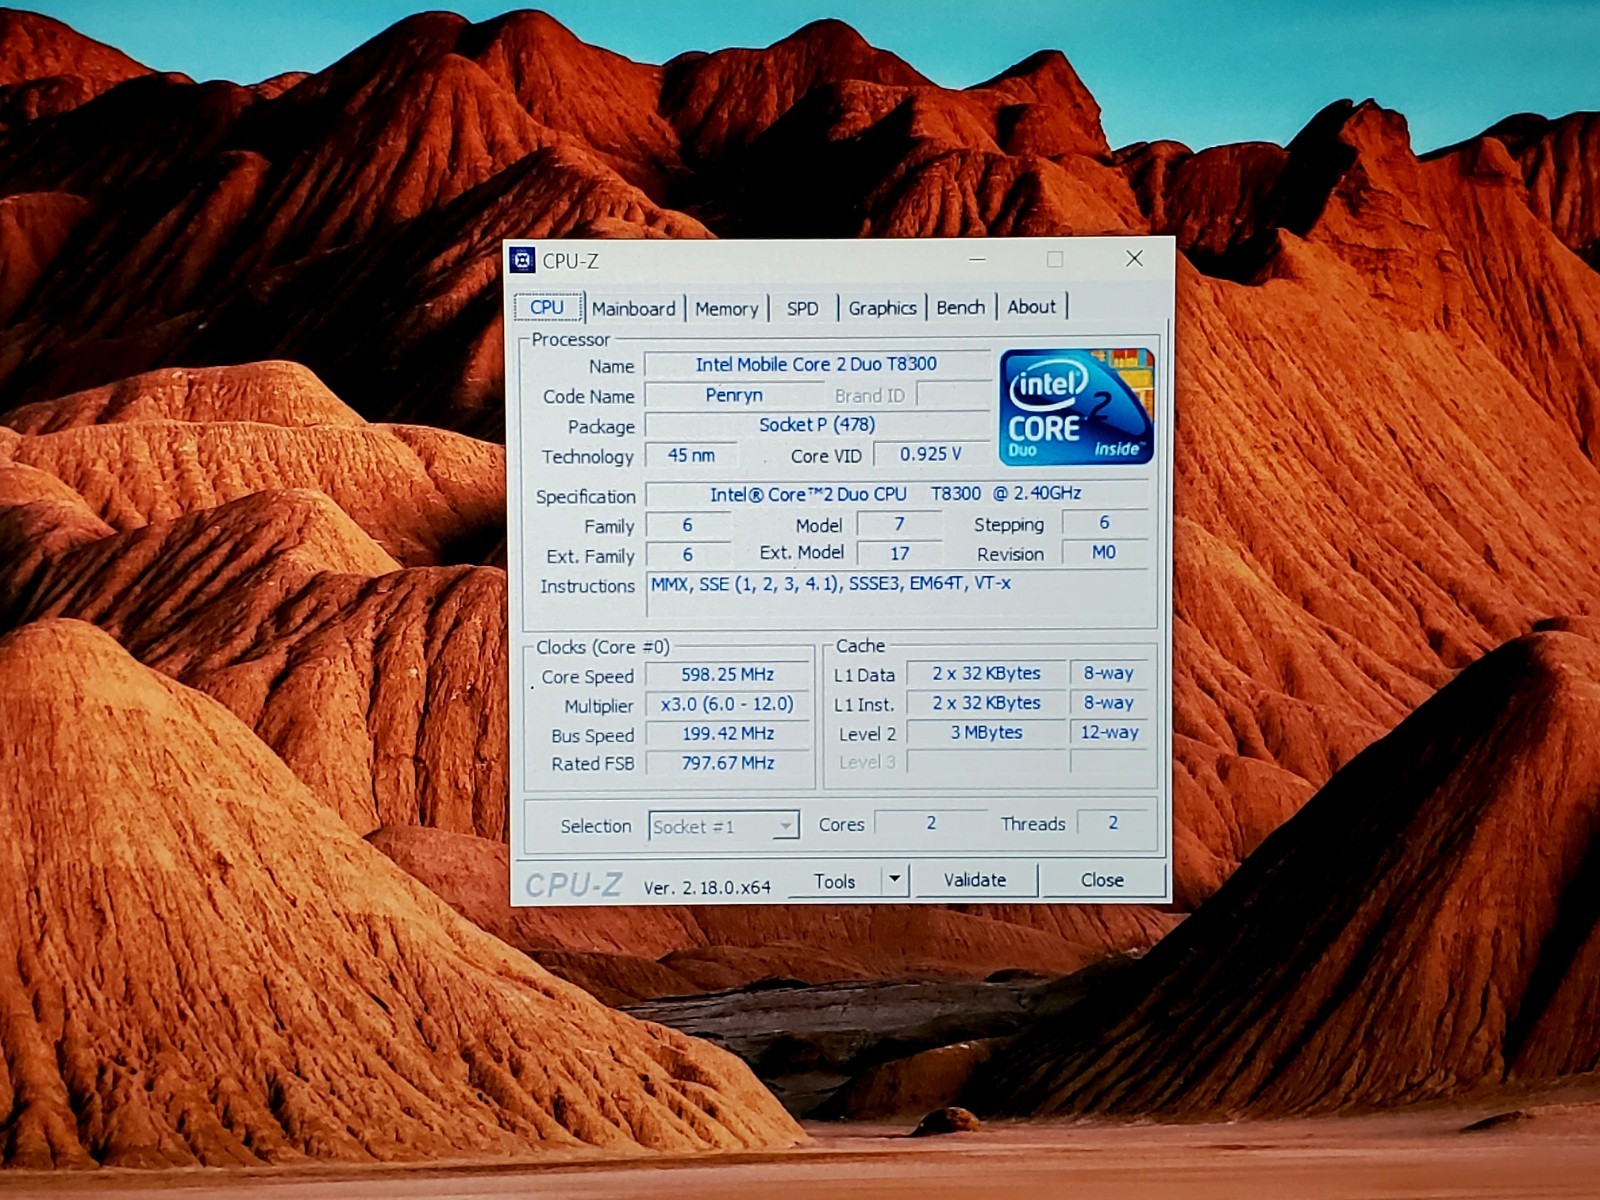Click the L1 Inst. 8-way associativity value
The height and width of the screenshot is (1200, 1600).
[x=1109, y=703]
